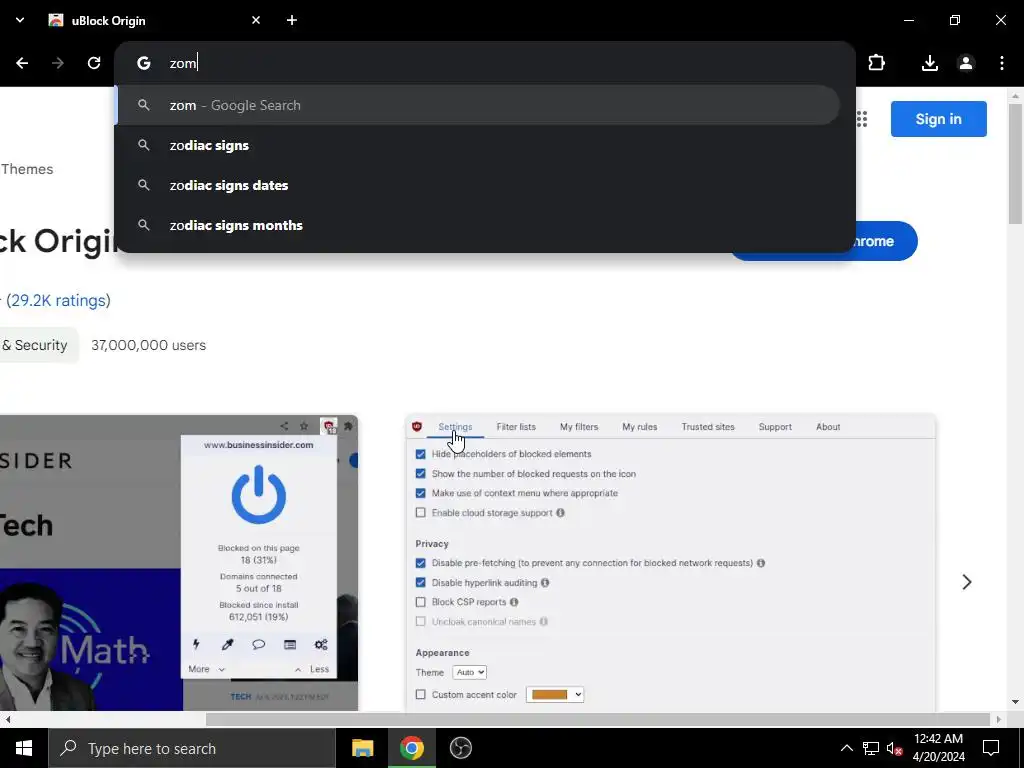The width and height of the screenshot is (1024, 768).
Task: Enable 'Block CSP reports' checkbox
Action: (x=421, y=602)
